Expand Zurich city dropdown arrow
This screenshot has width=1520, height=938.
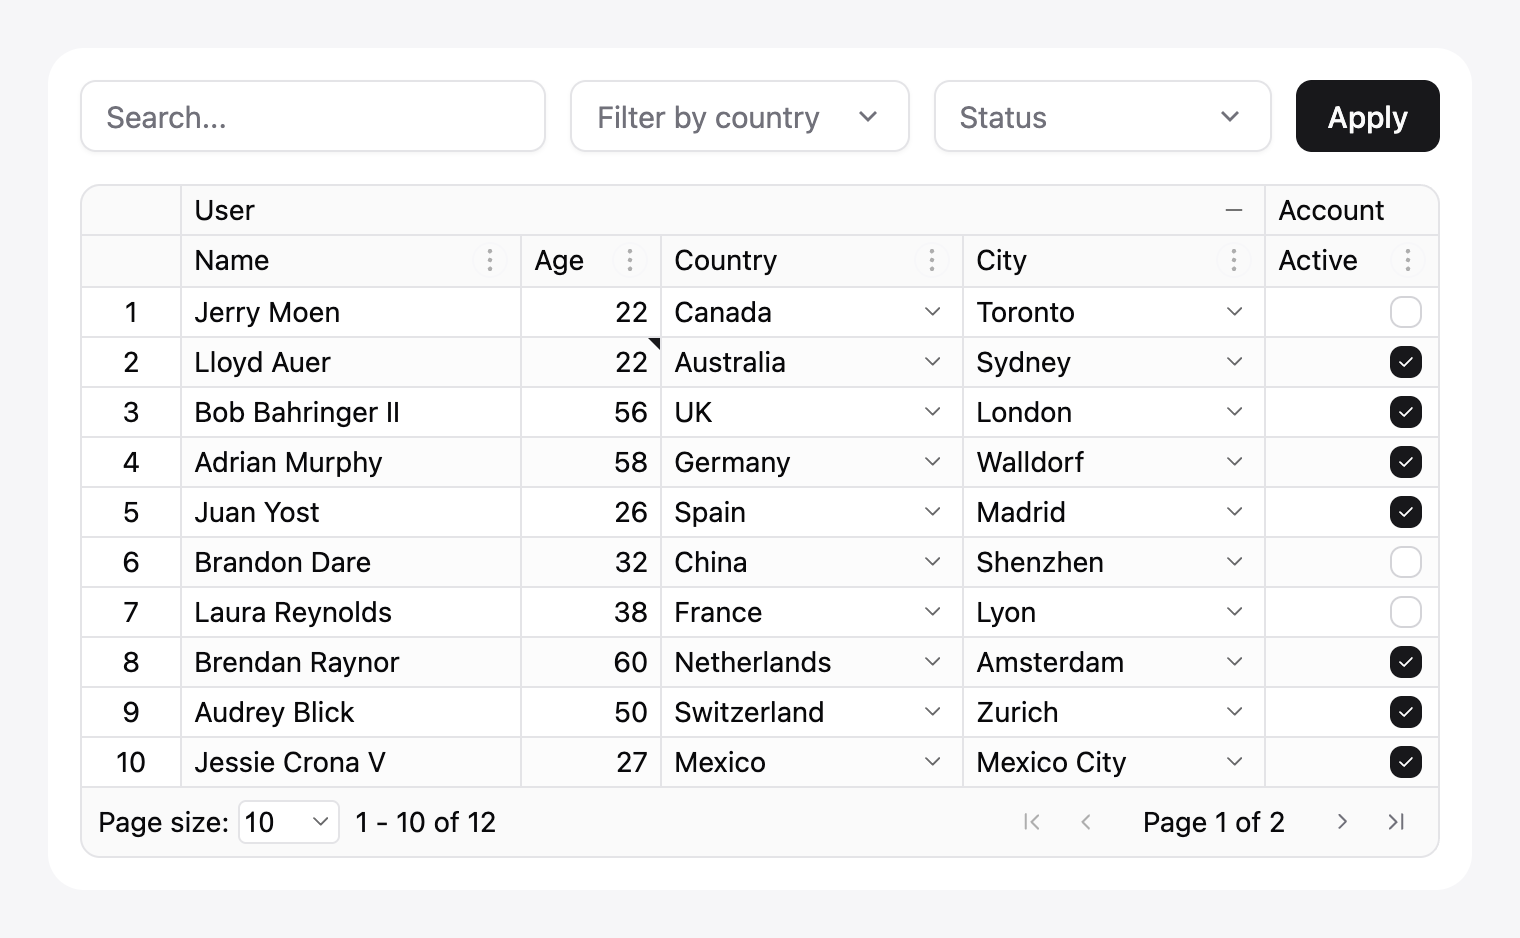pos(1234,712)
